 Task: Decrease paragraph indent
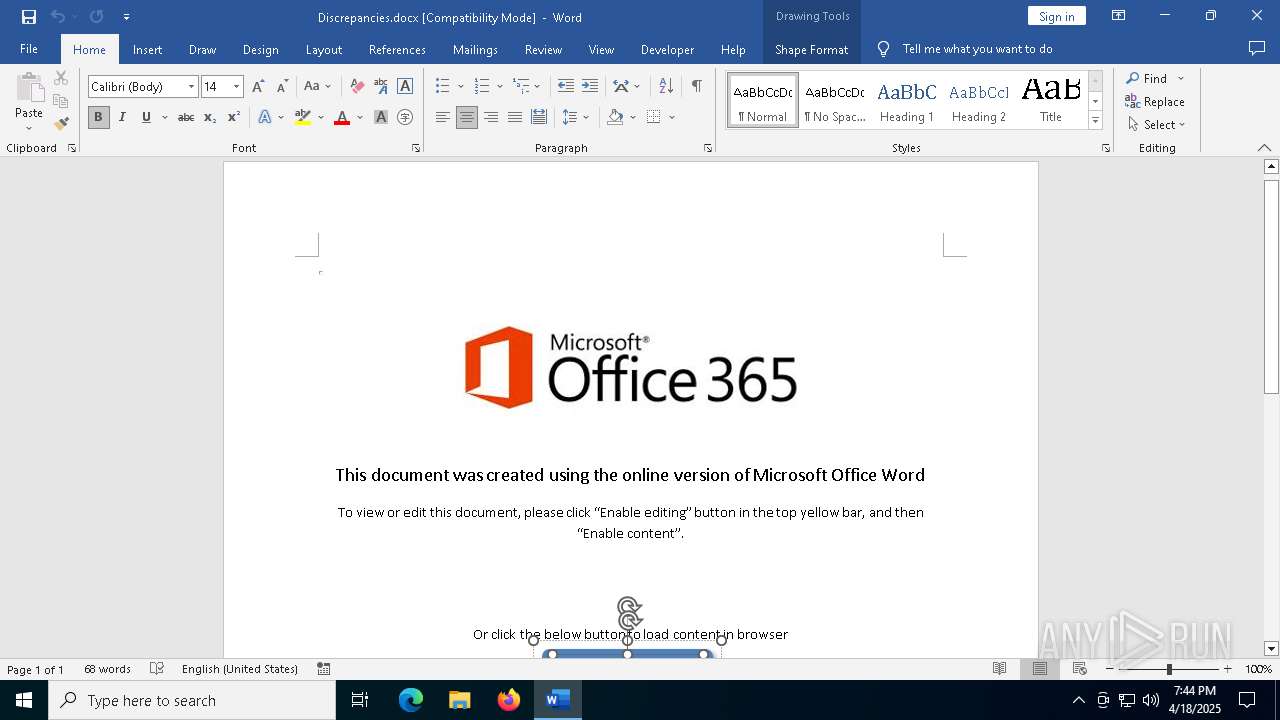[x=566, y=87]
